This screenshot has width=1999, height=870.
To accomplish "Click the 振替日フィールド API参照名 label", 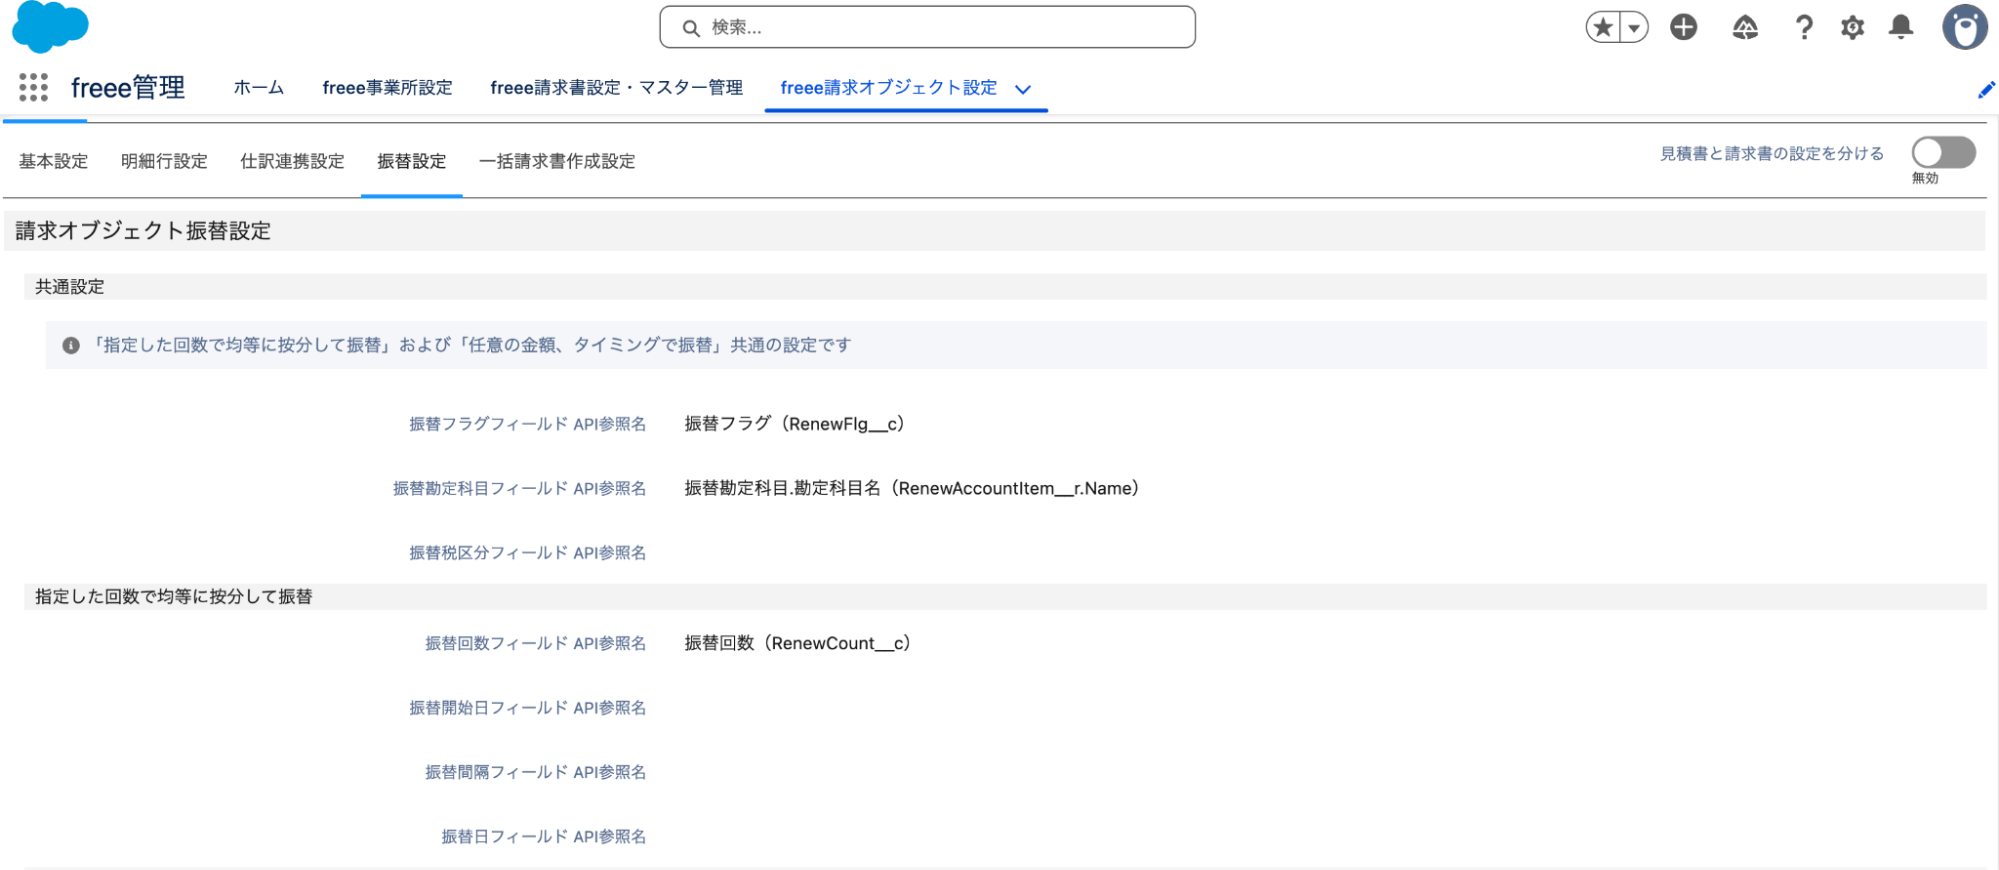I will pos(543,837).
